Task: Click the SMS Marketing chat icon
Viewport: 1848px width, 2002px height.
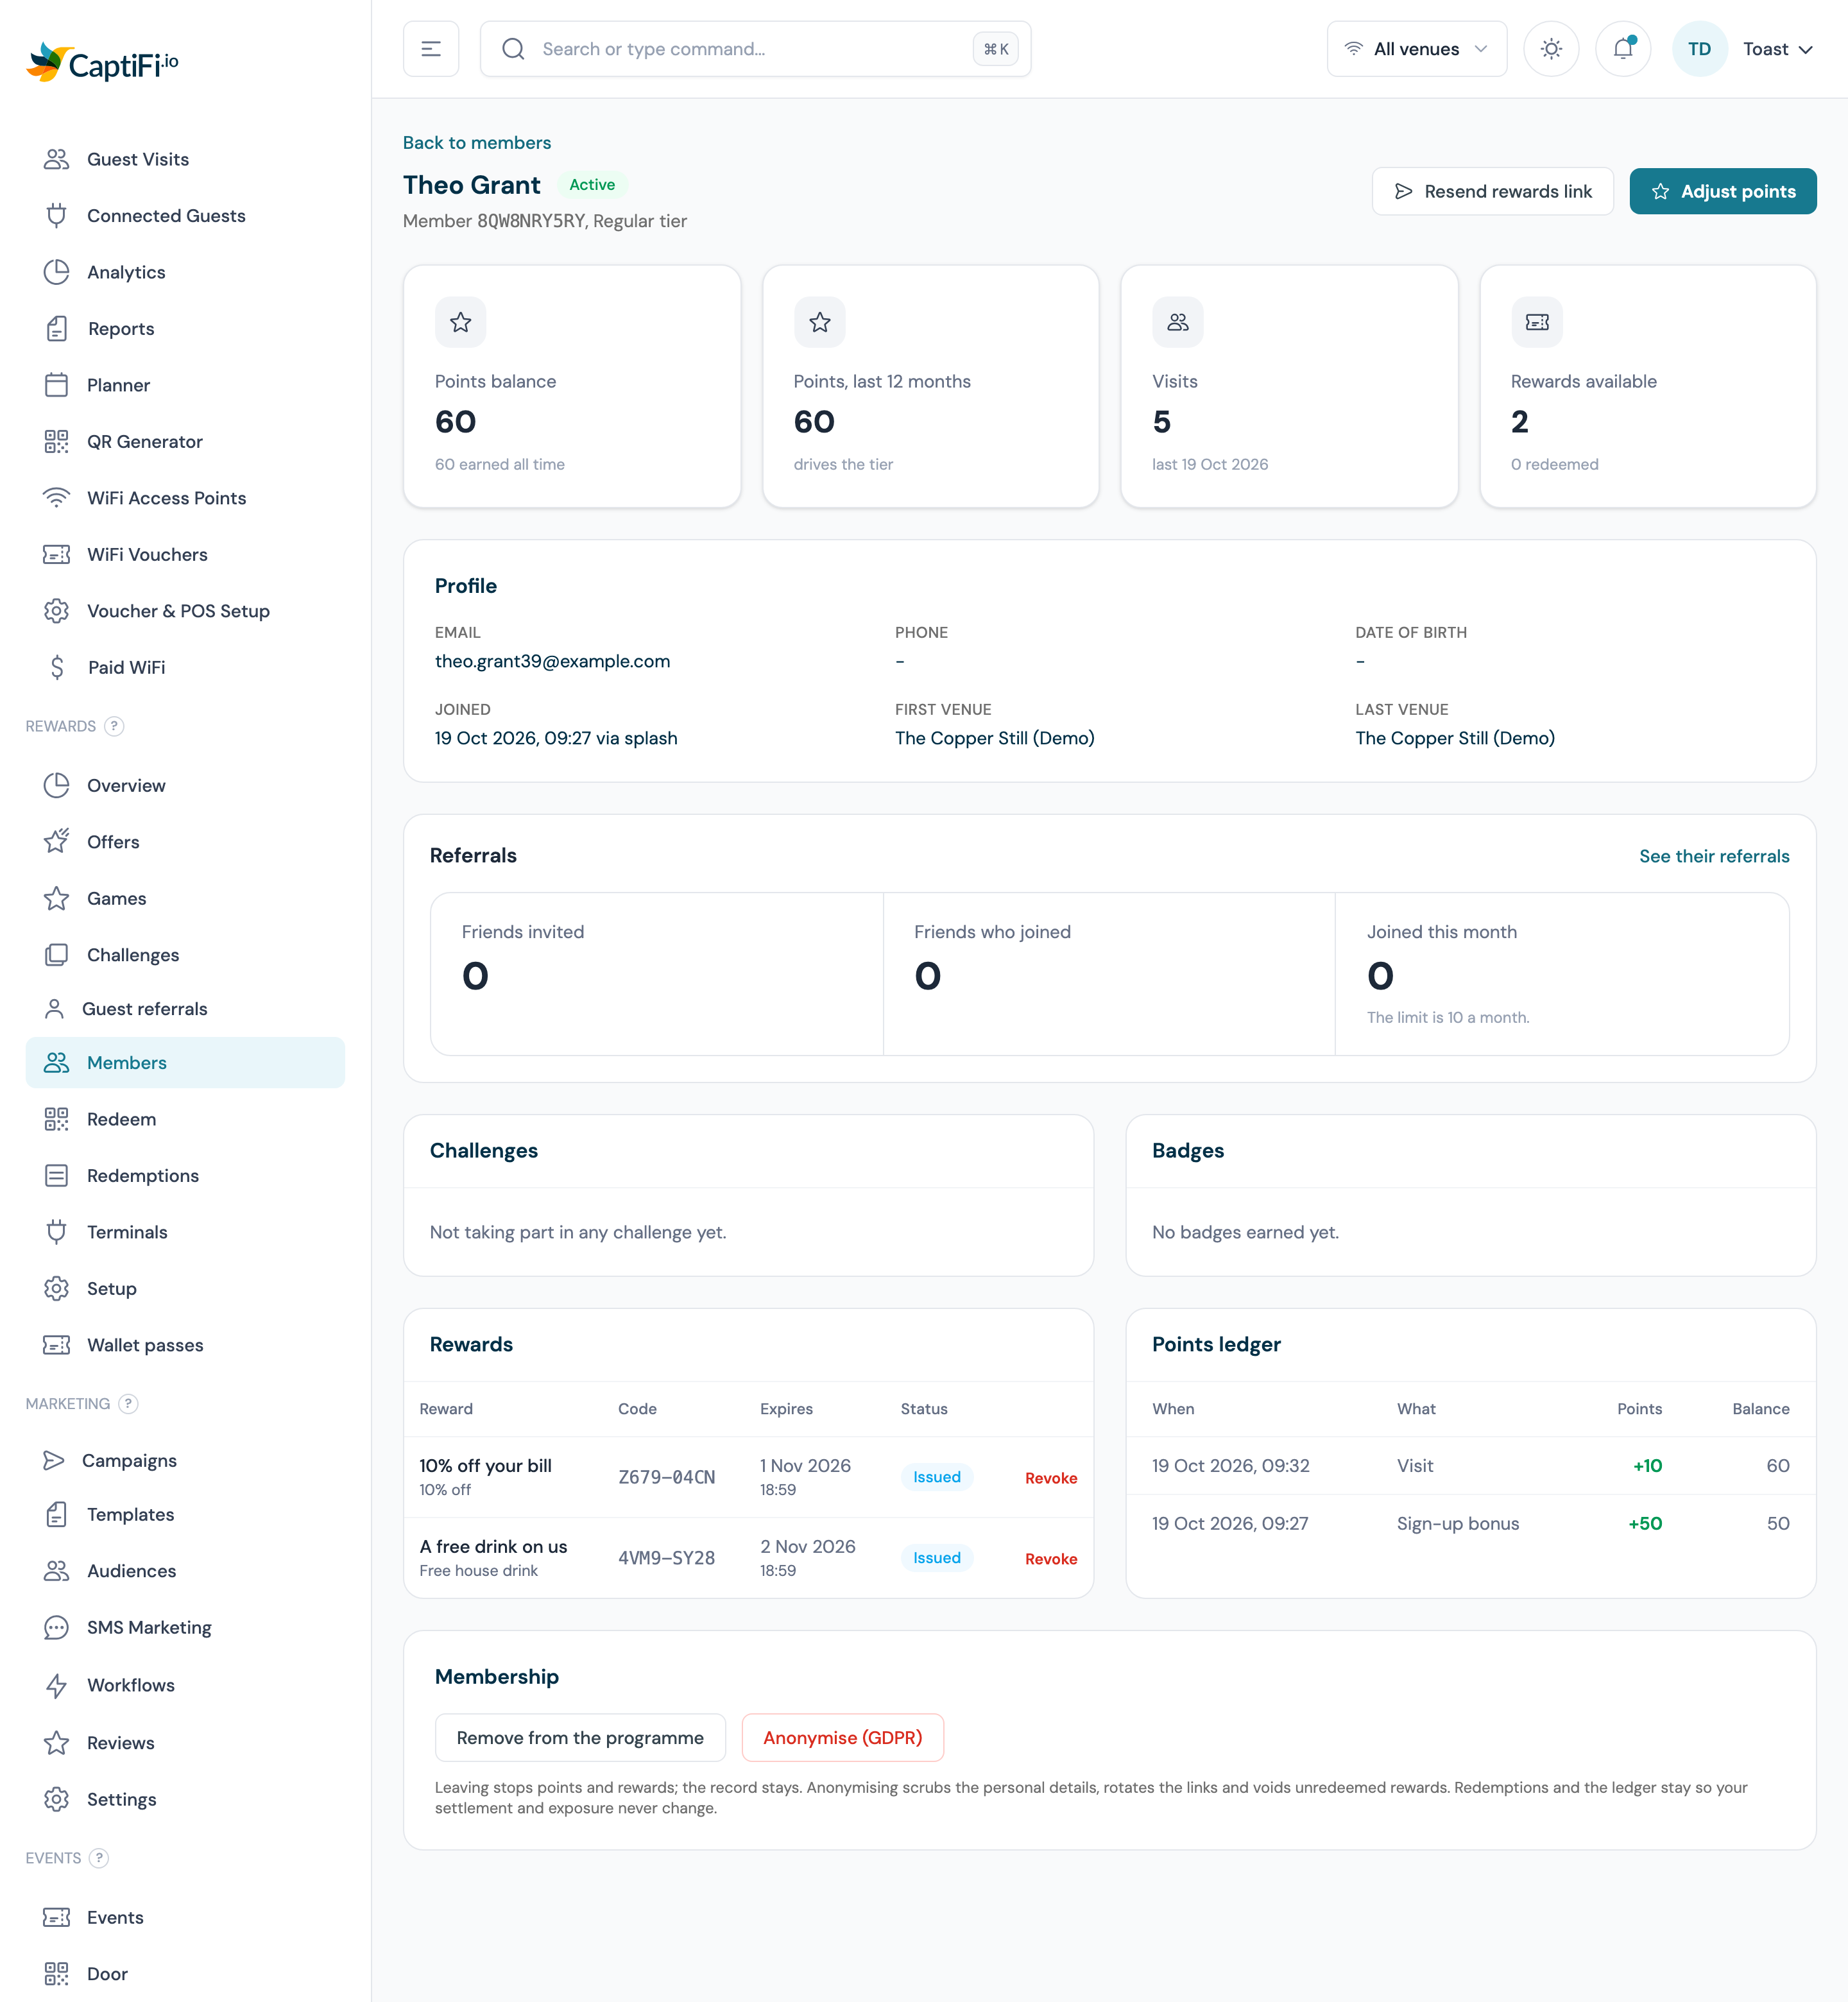Action: pyautogui.click(x=57, y=1628)
